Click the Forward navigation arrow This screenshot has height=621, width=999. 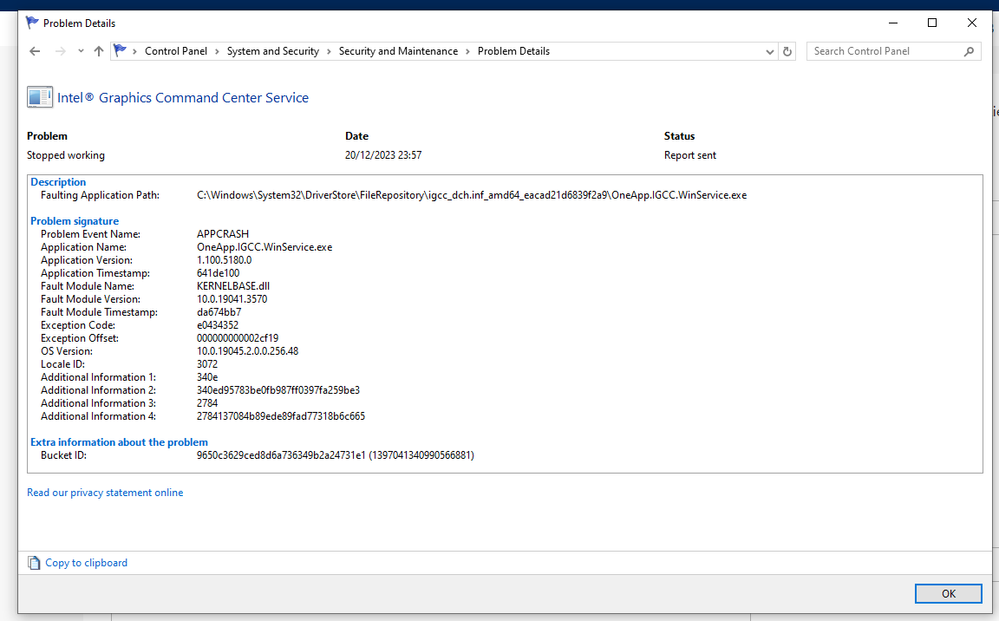tap(60, 51)
